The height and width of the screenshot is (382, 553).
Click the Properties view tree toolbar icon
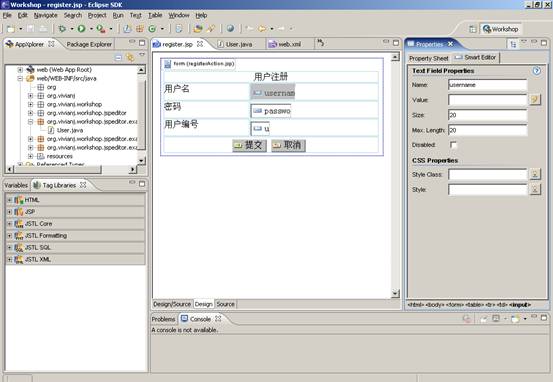513,44
